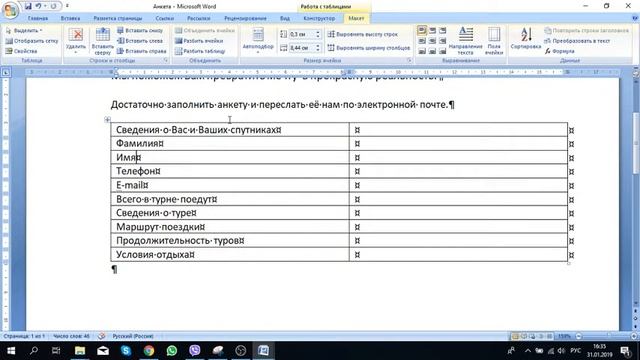Open Word Help question mark icon

click(x=635, y=18)
